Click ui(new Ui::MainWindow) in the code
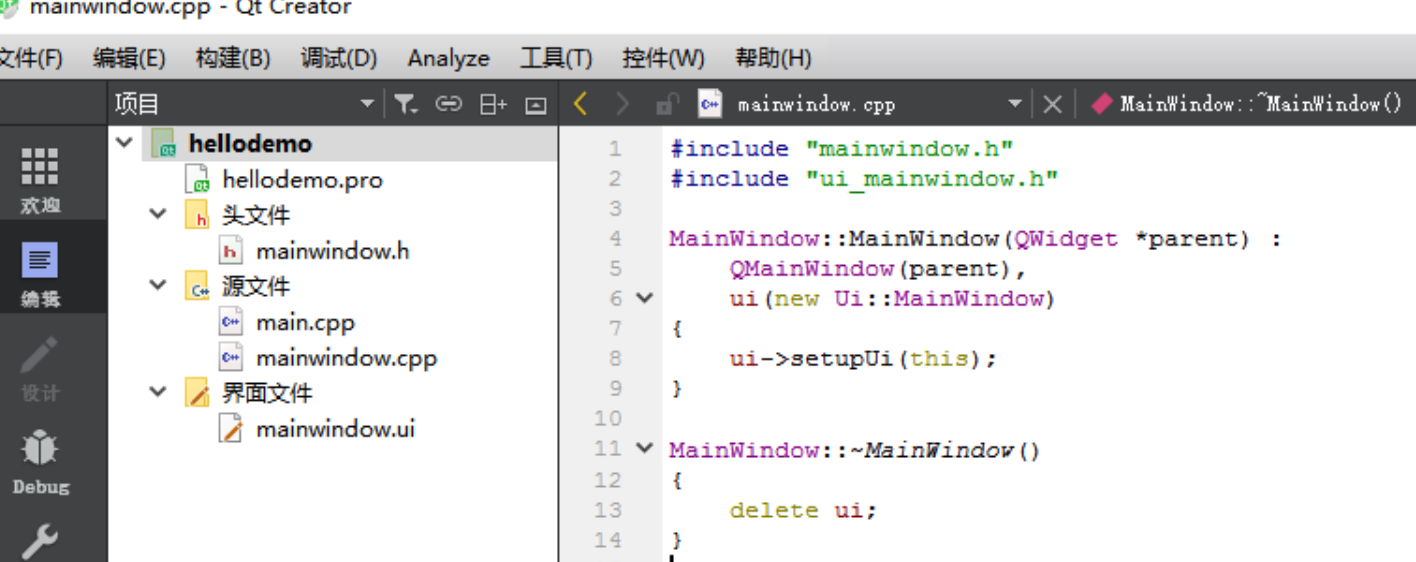The image size is (1416, 562). pos(893,298)
